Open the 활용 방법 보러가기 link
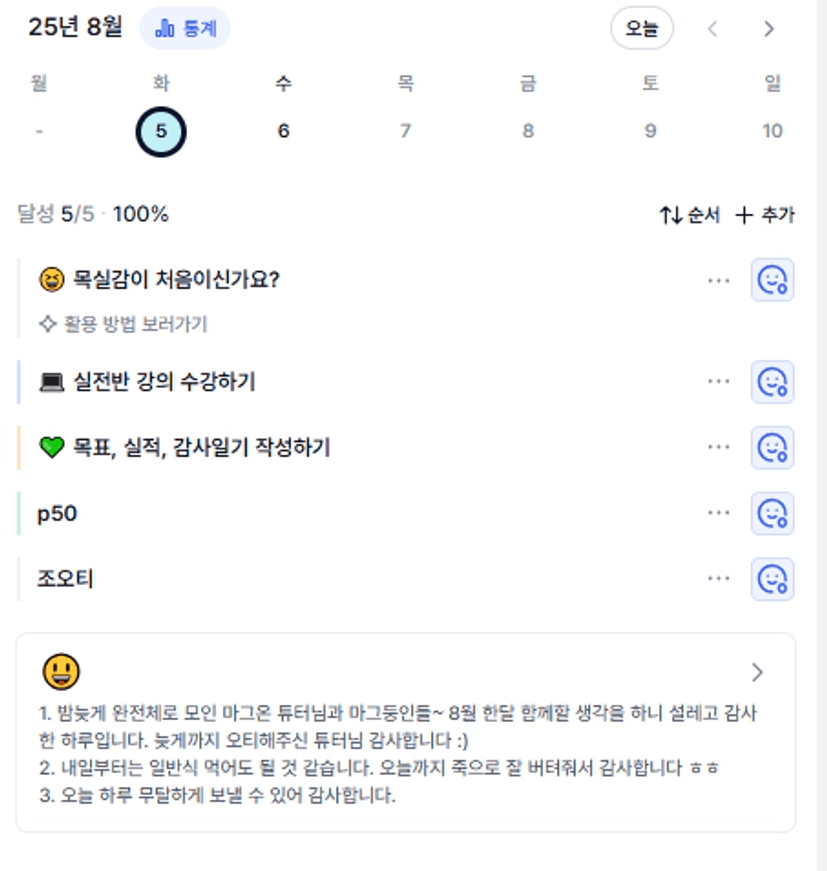 point(123,323)
